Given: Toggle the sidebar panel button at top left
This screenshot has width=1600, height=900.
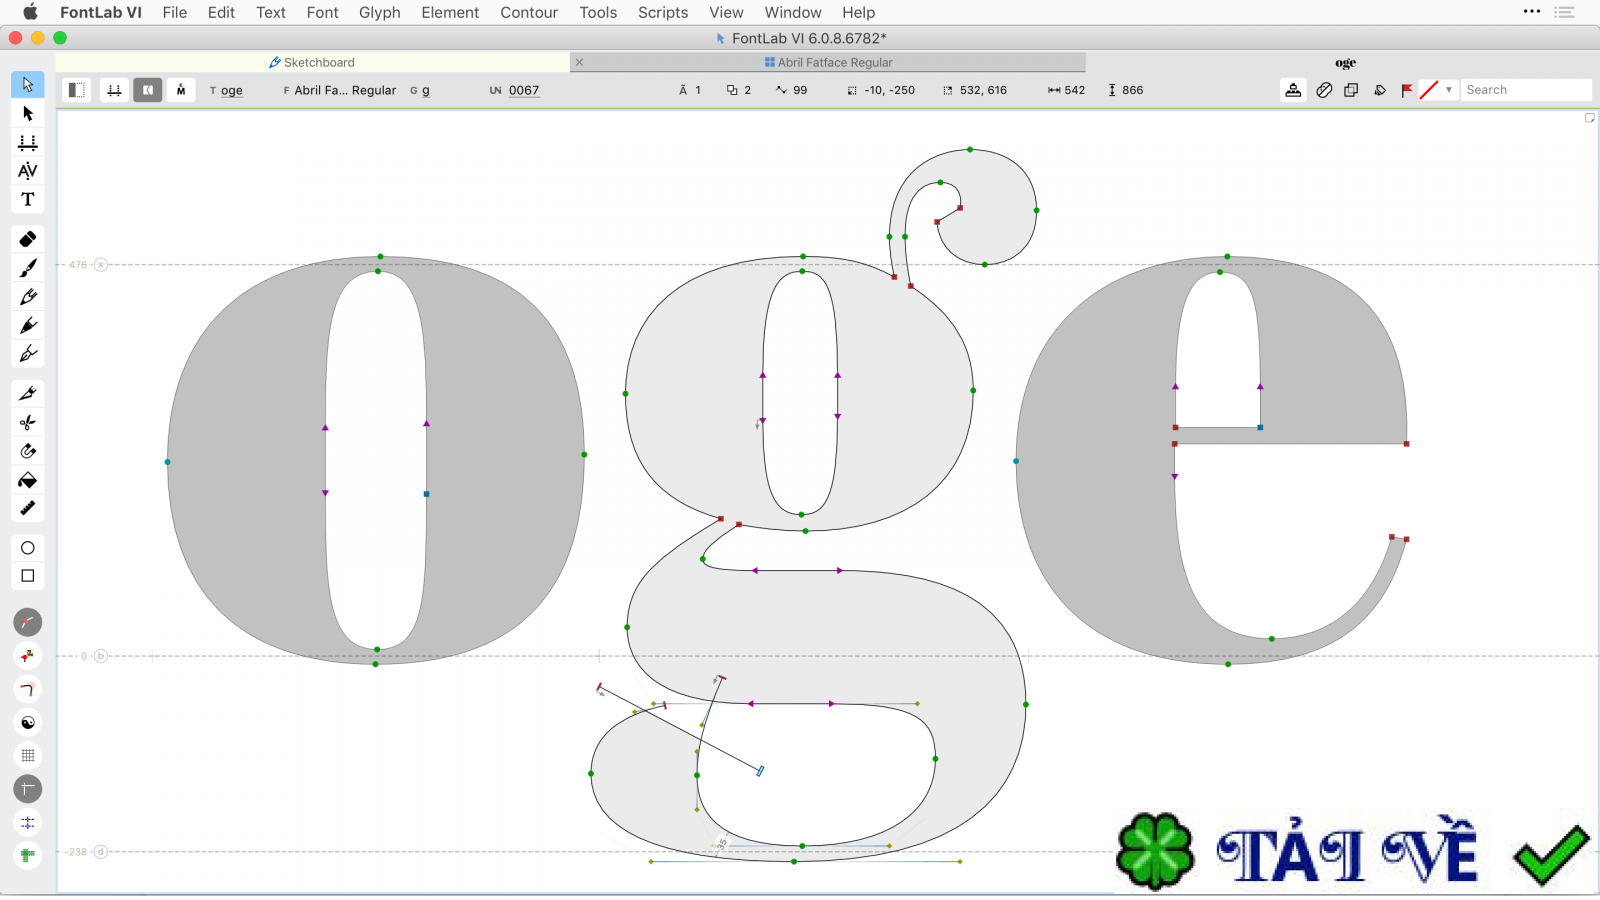Looking at the screenshot, I should click(76, 90).
